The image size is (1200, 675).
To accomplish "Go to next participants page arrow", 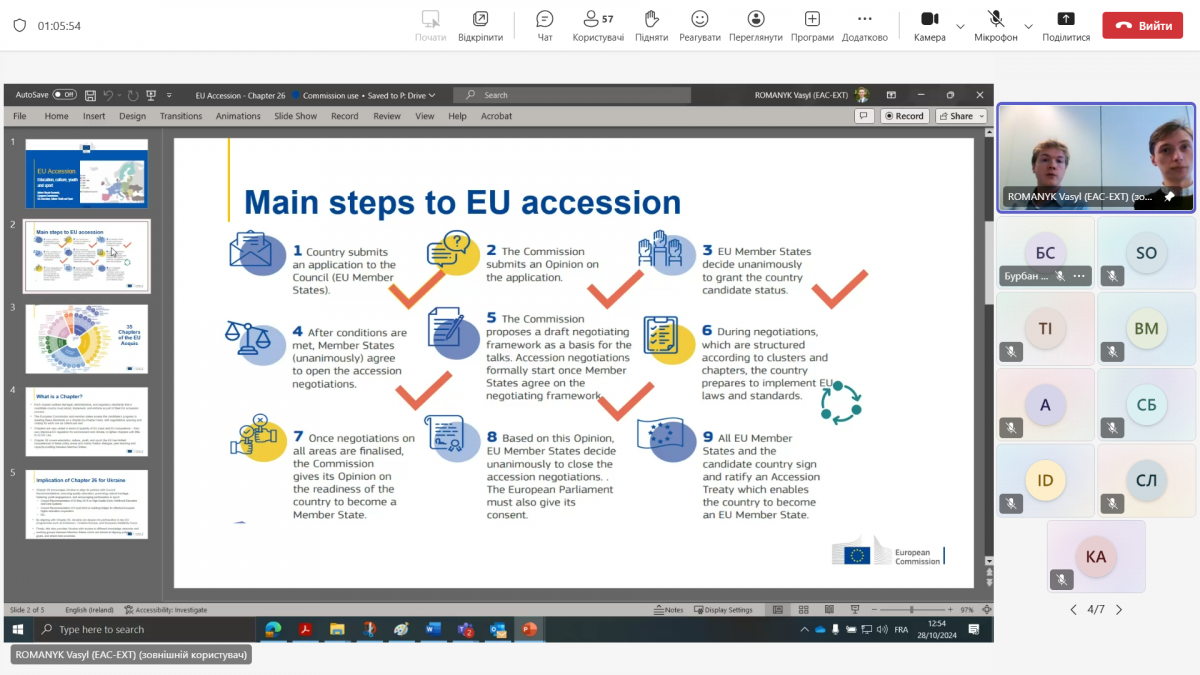I will [x=1119, y=609].
